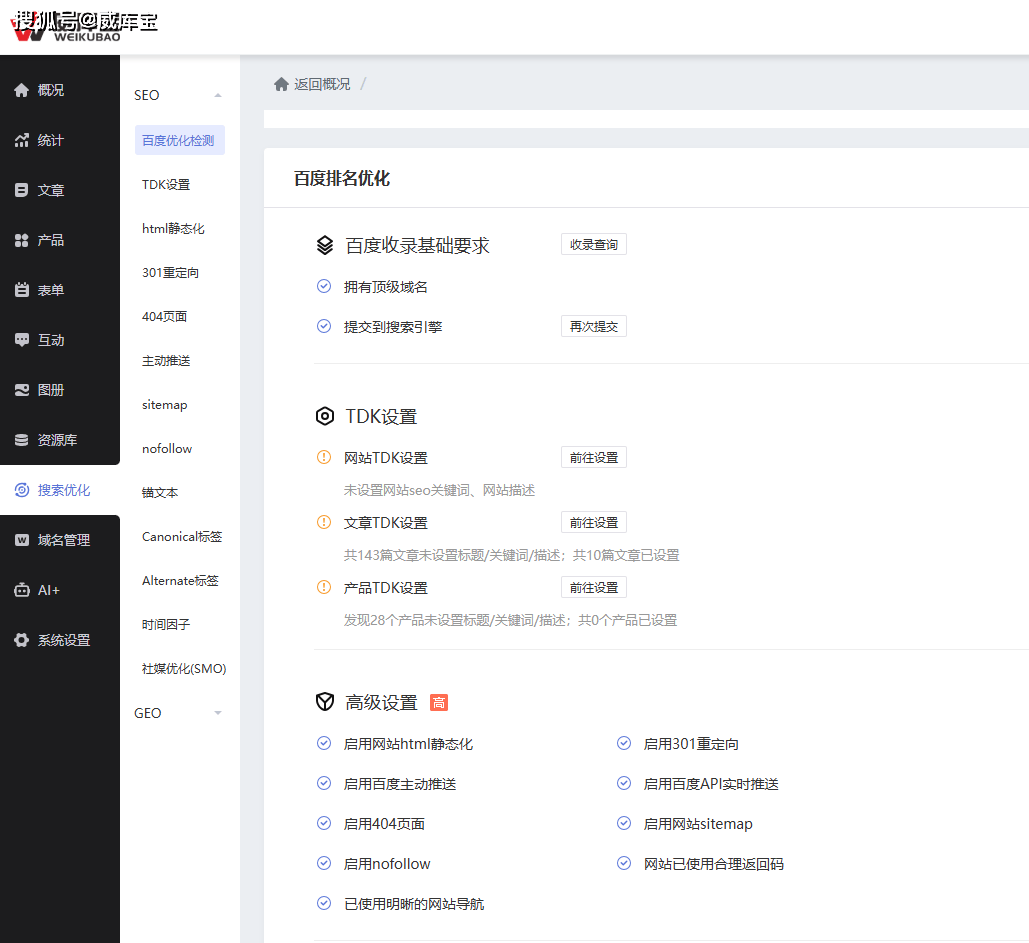The width and height of the screenshot is (1029, 943).
Task: Click the 再次提交 button
Action: click(x=594, y=326)
